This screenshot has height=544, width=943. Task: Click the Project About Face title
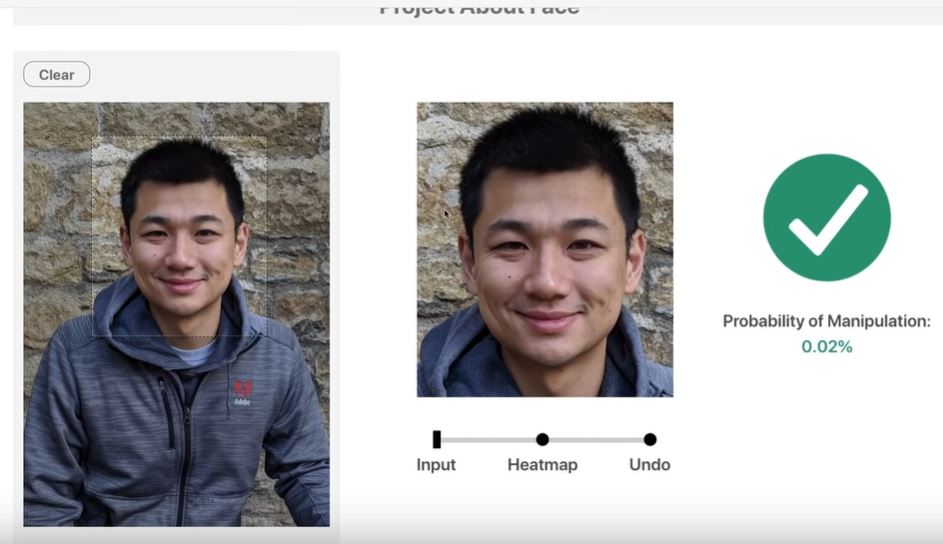coord(479,9)
